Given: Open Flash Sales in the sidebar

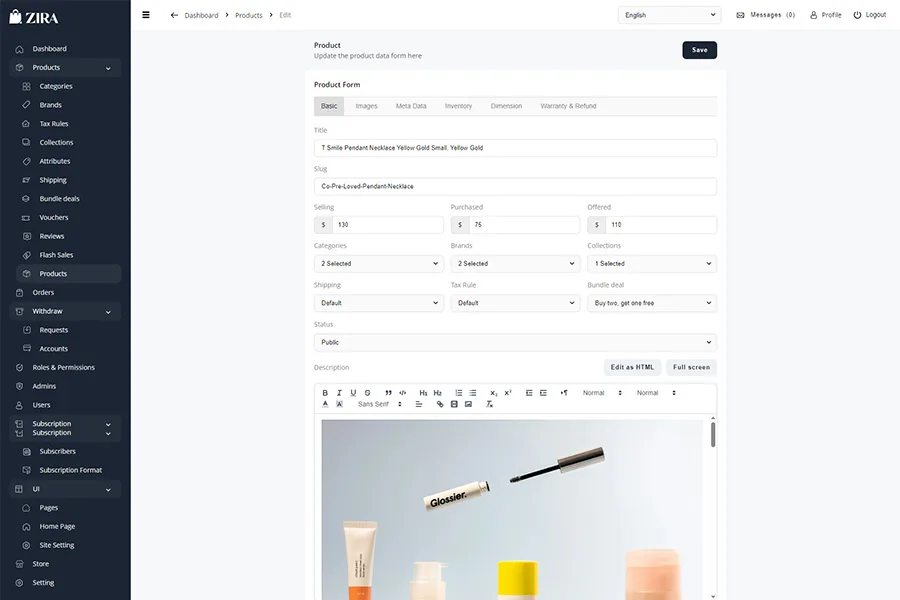Looking at the screenshot, I should click(x=56, y=255).
